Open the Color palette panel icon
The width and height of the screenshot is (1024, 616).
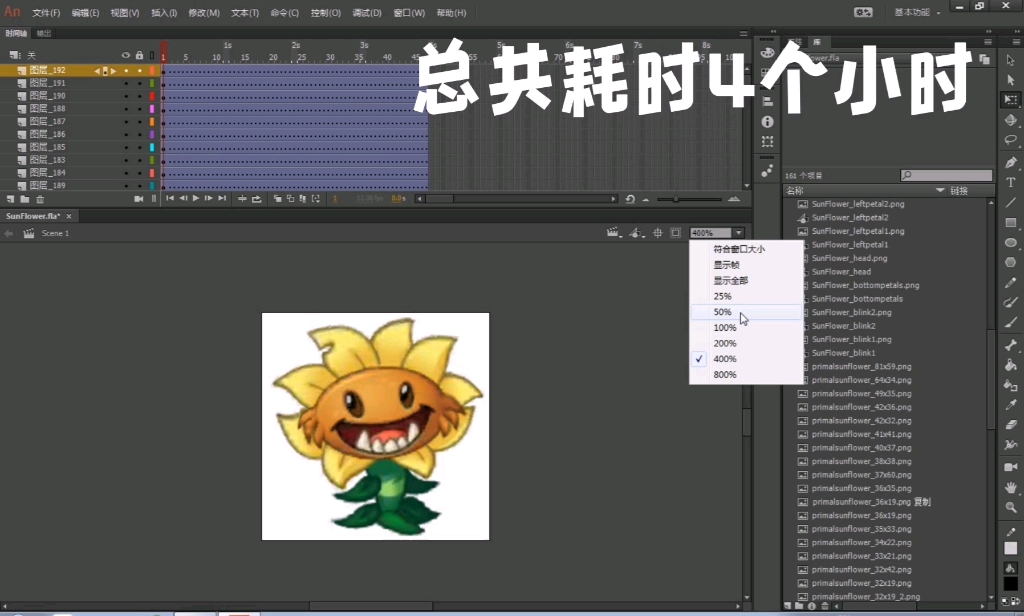click(x=767, y=52)
